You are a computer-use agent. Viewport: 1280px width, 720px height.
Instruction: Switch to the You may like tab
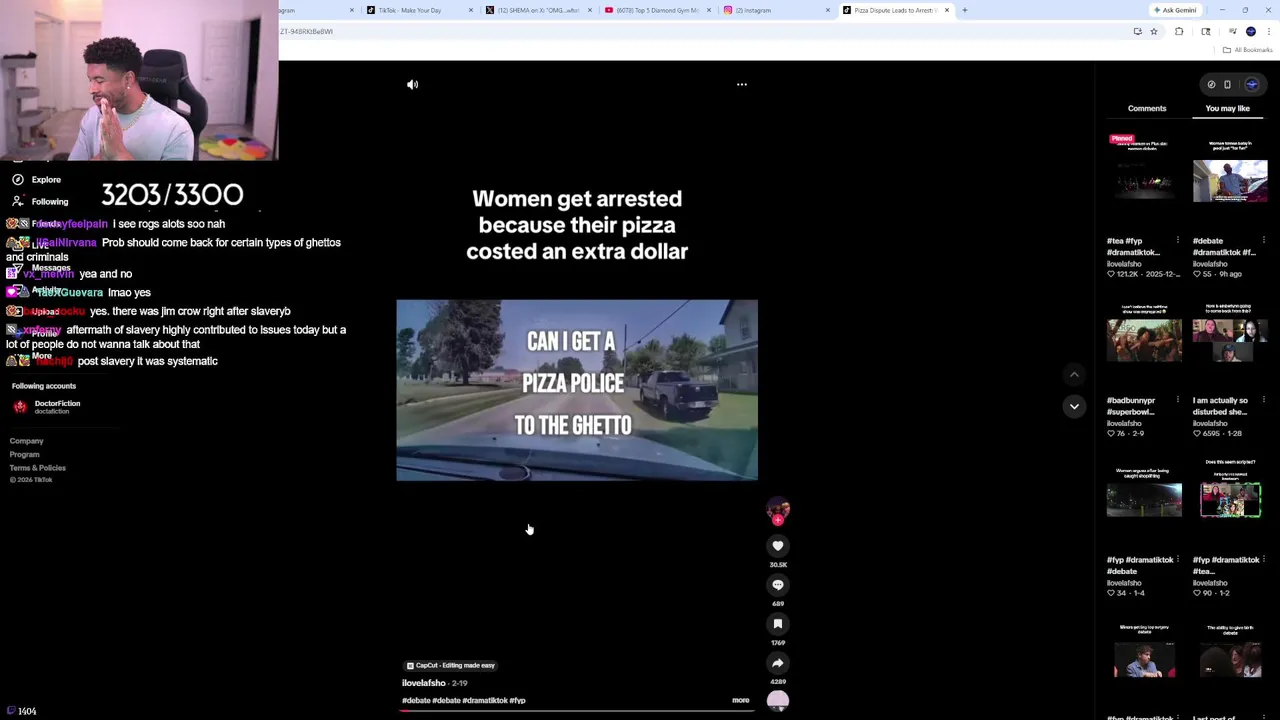coord(1227,108)
